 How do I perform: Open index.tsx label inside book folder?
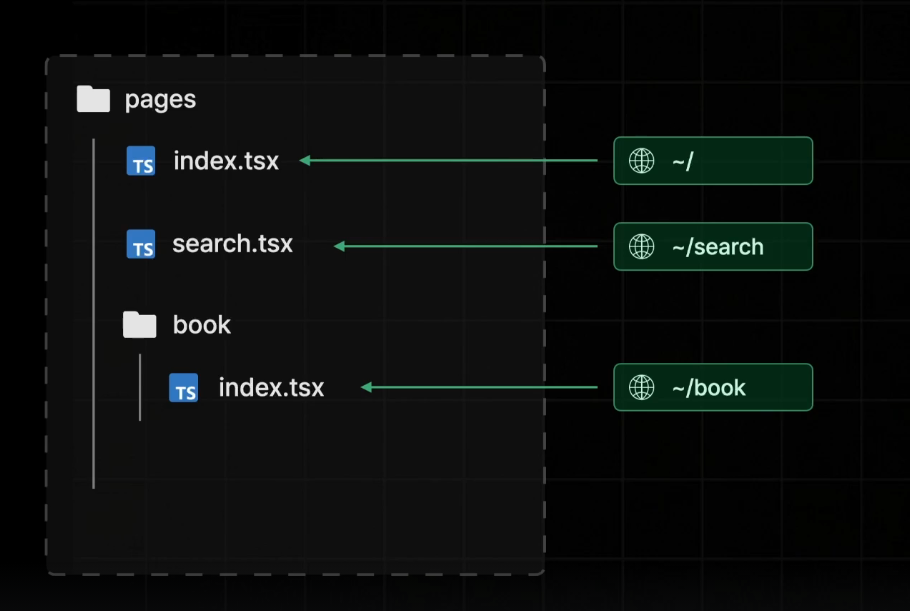(x=271, y=388)
